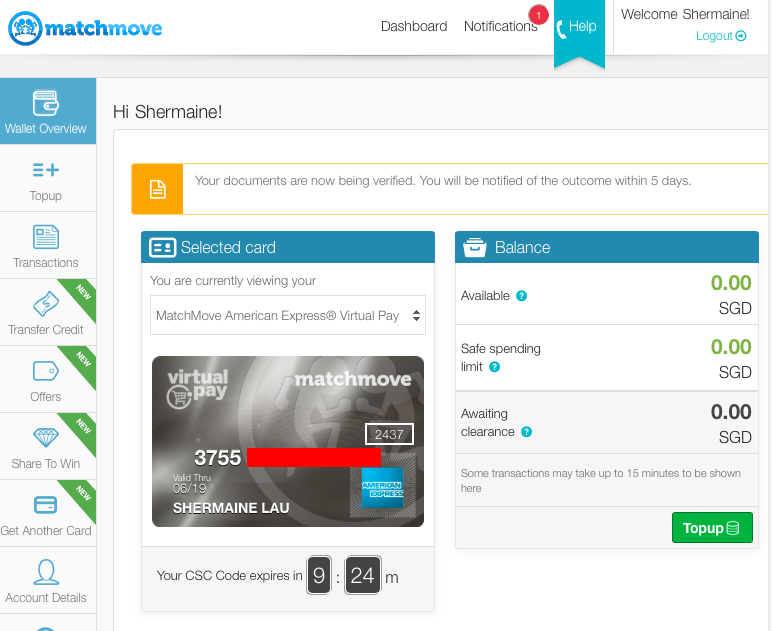Read the documents being verified notice
772x631 pixels.
click(x=443, y=181)
